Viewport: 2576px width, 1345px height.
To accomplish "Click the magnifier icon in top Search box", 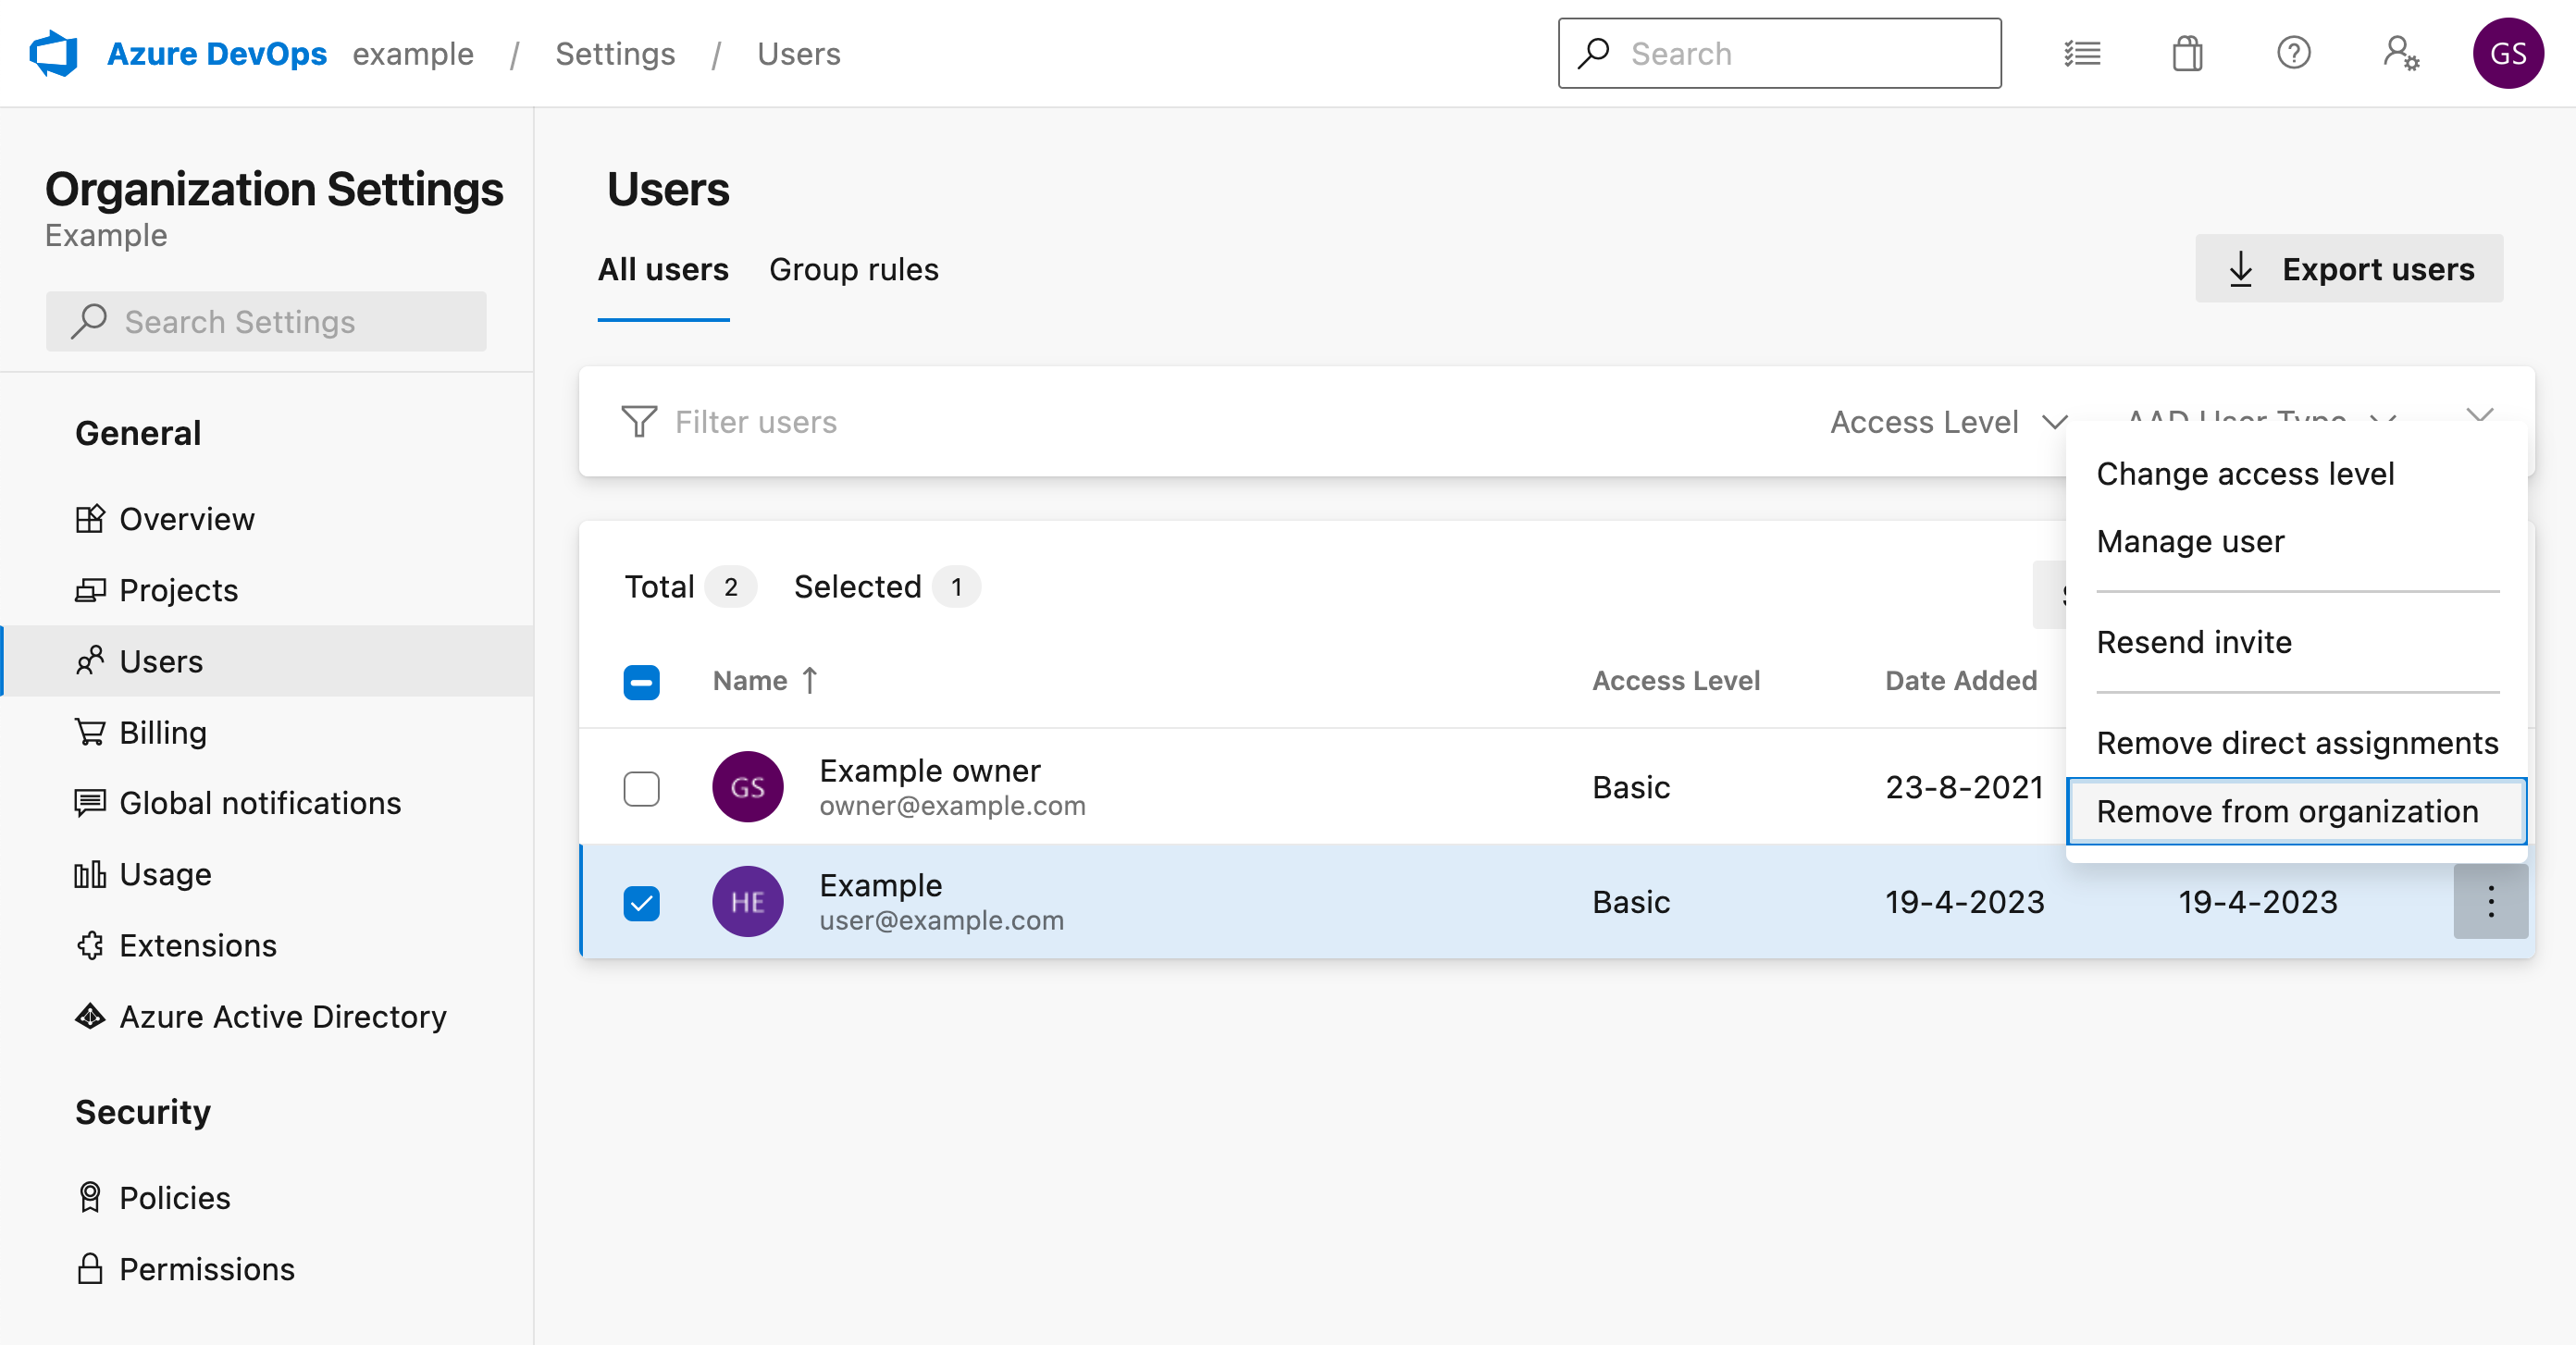I will click(x=1594, y=53).
